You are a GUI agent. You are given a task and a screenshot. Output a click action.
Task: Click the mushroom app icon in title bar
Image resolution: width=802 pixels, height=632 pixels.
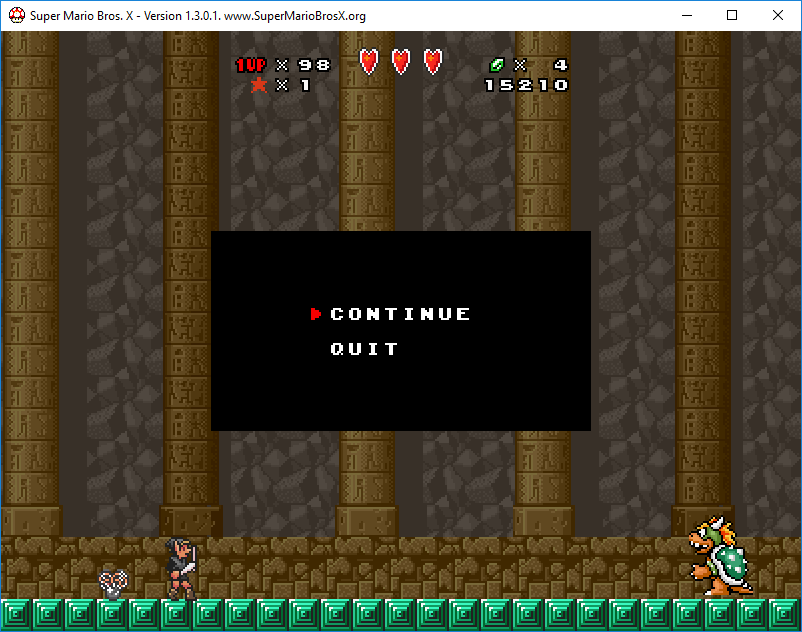pos(17,15)
